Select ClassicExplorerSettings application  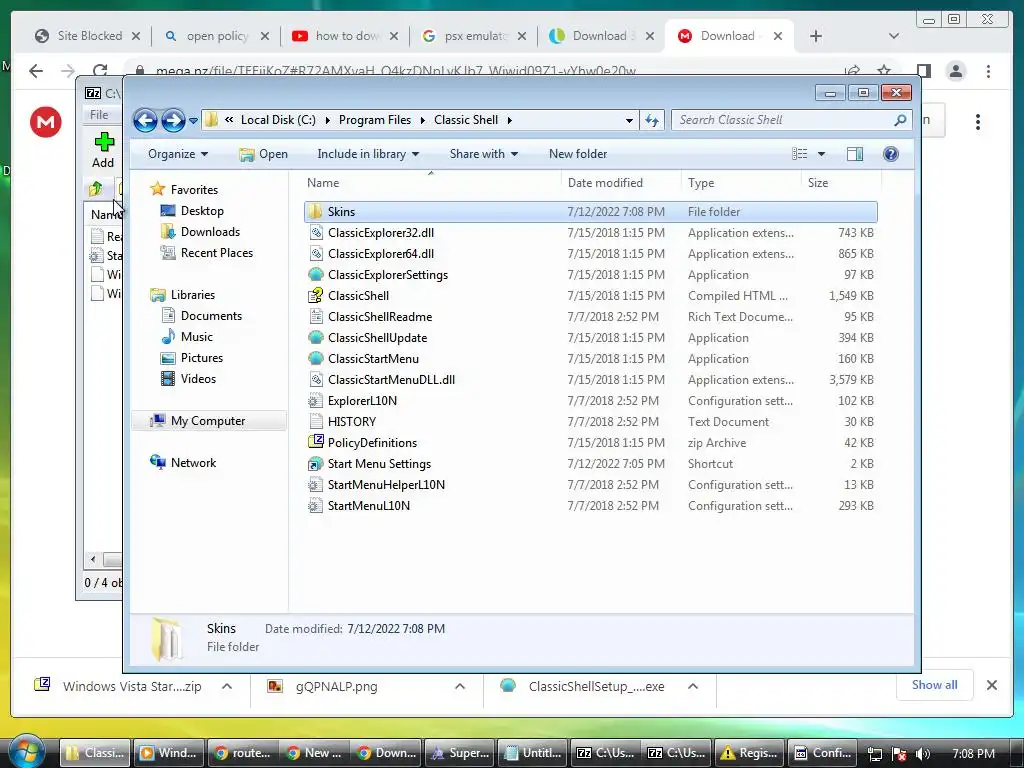pos(590,275)
